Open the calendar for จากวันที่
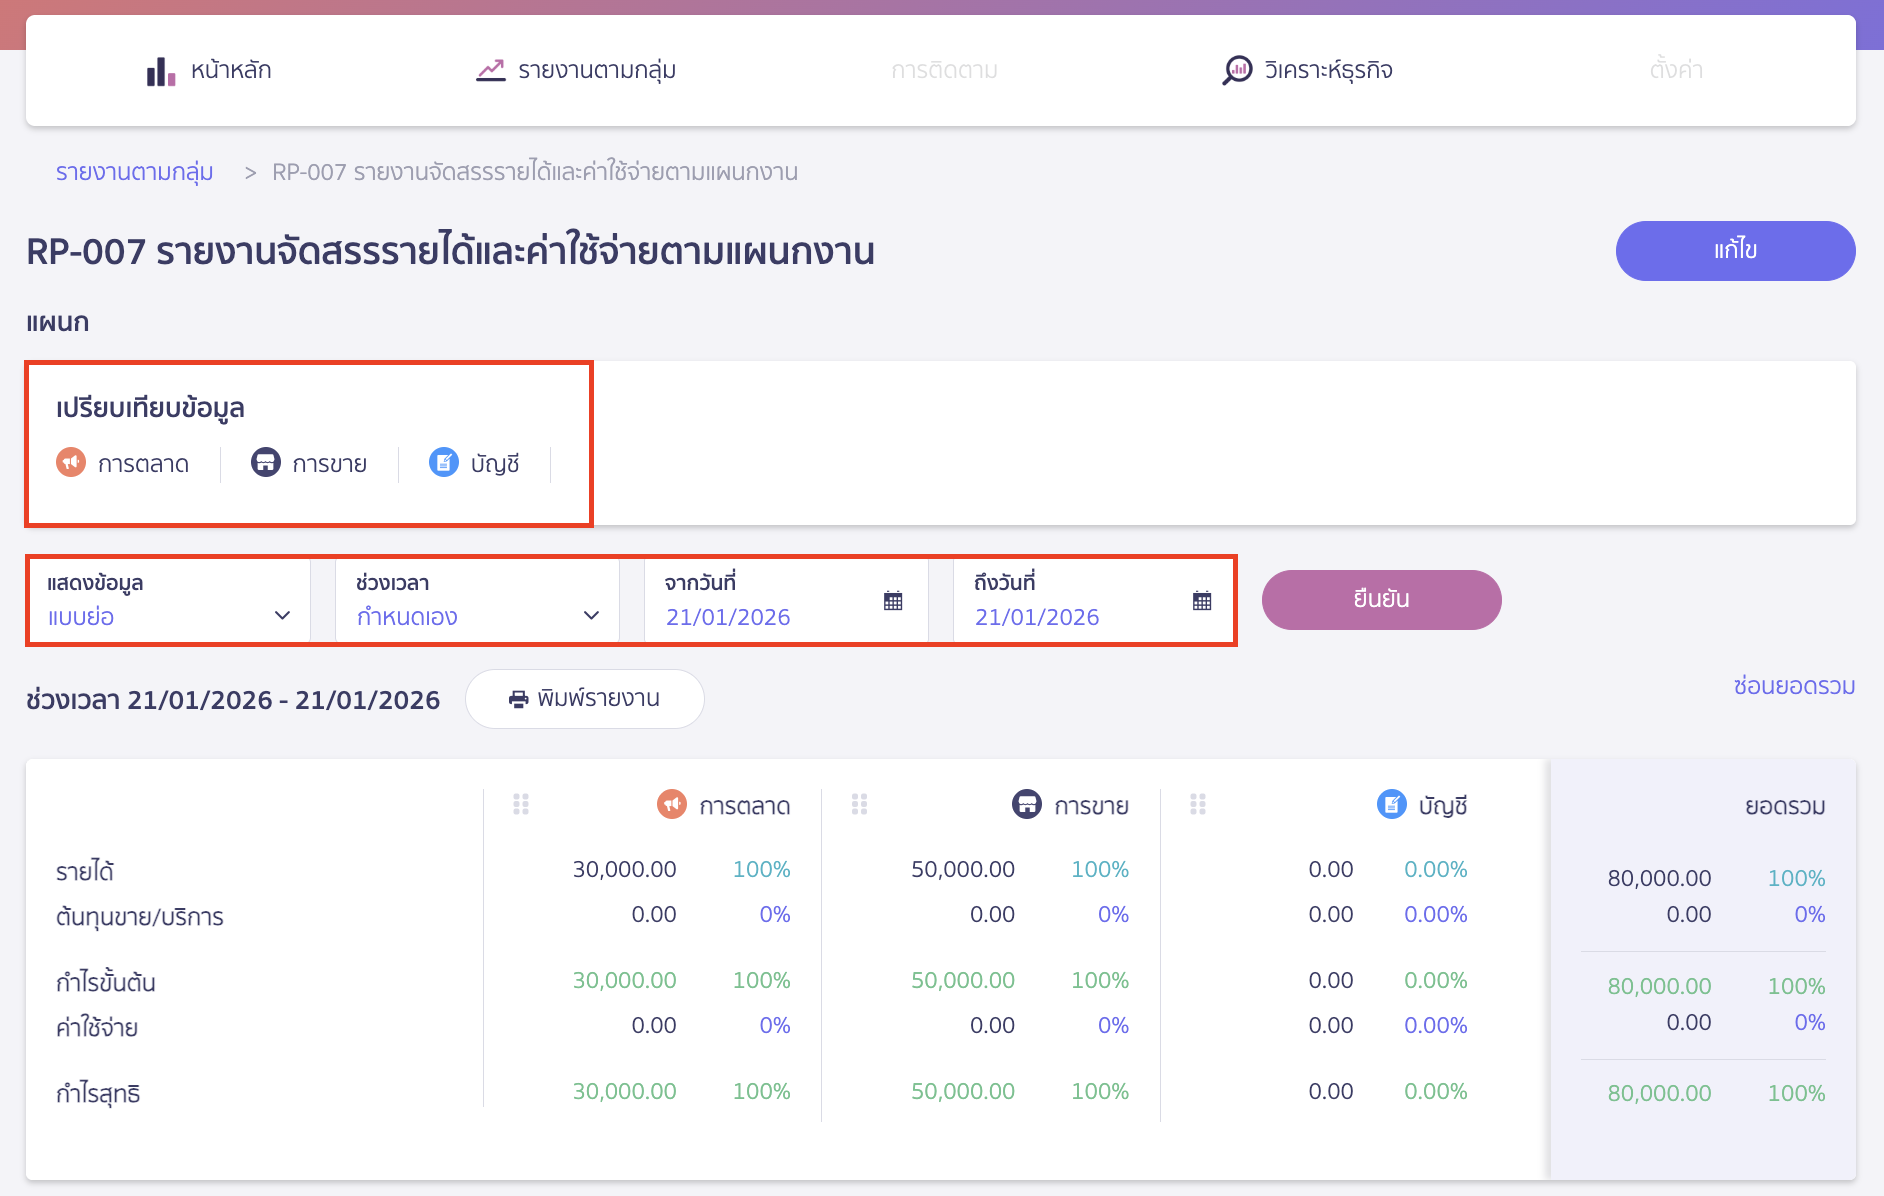 tap(893, 600)
